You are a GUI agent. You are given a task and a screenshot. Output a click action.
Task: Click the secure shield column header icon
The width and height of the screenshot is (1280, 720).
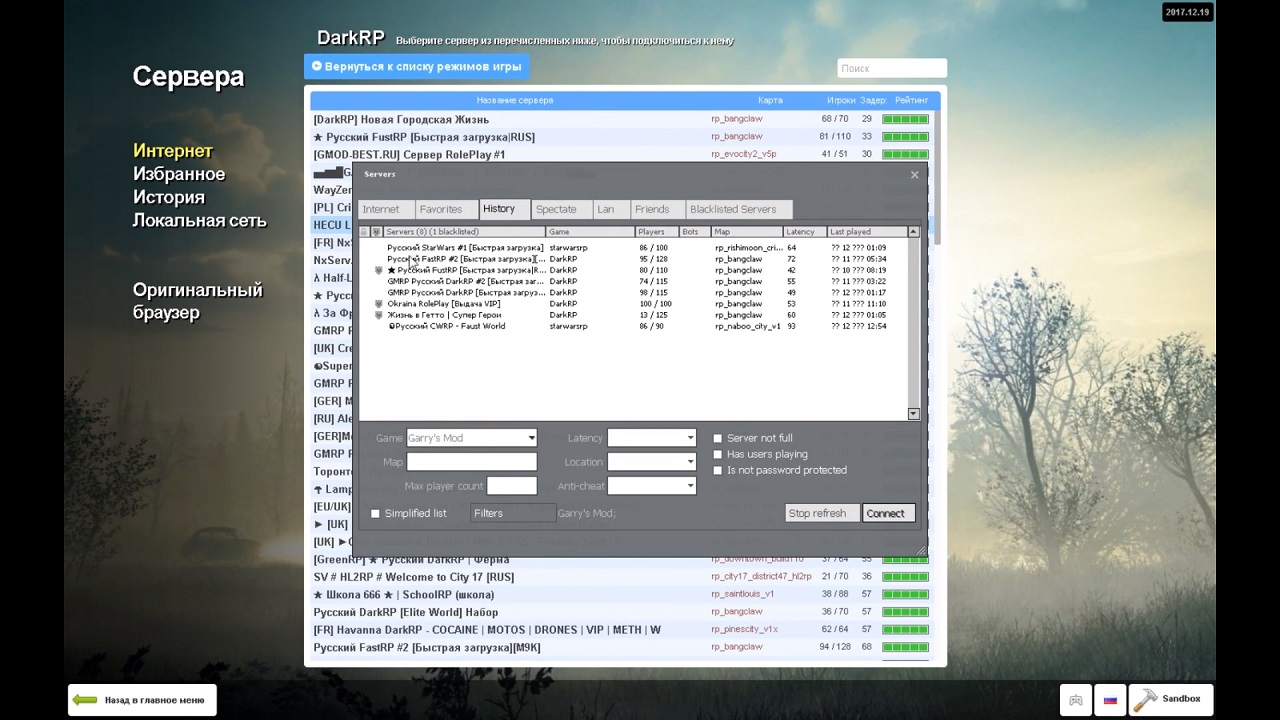point(376,232)
